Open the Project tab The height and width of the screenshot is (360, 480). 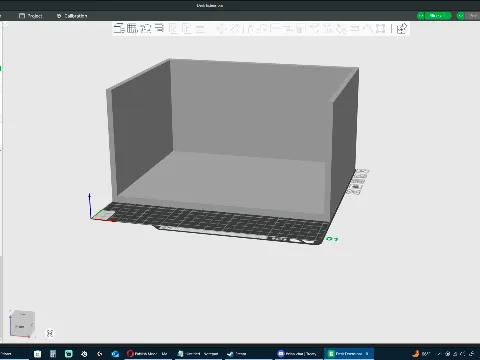[31, 16]
